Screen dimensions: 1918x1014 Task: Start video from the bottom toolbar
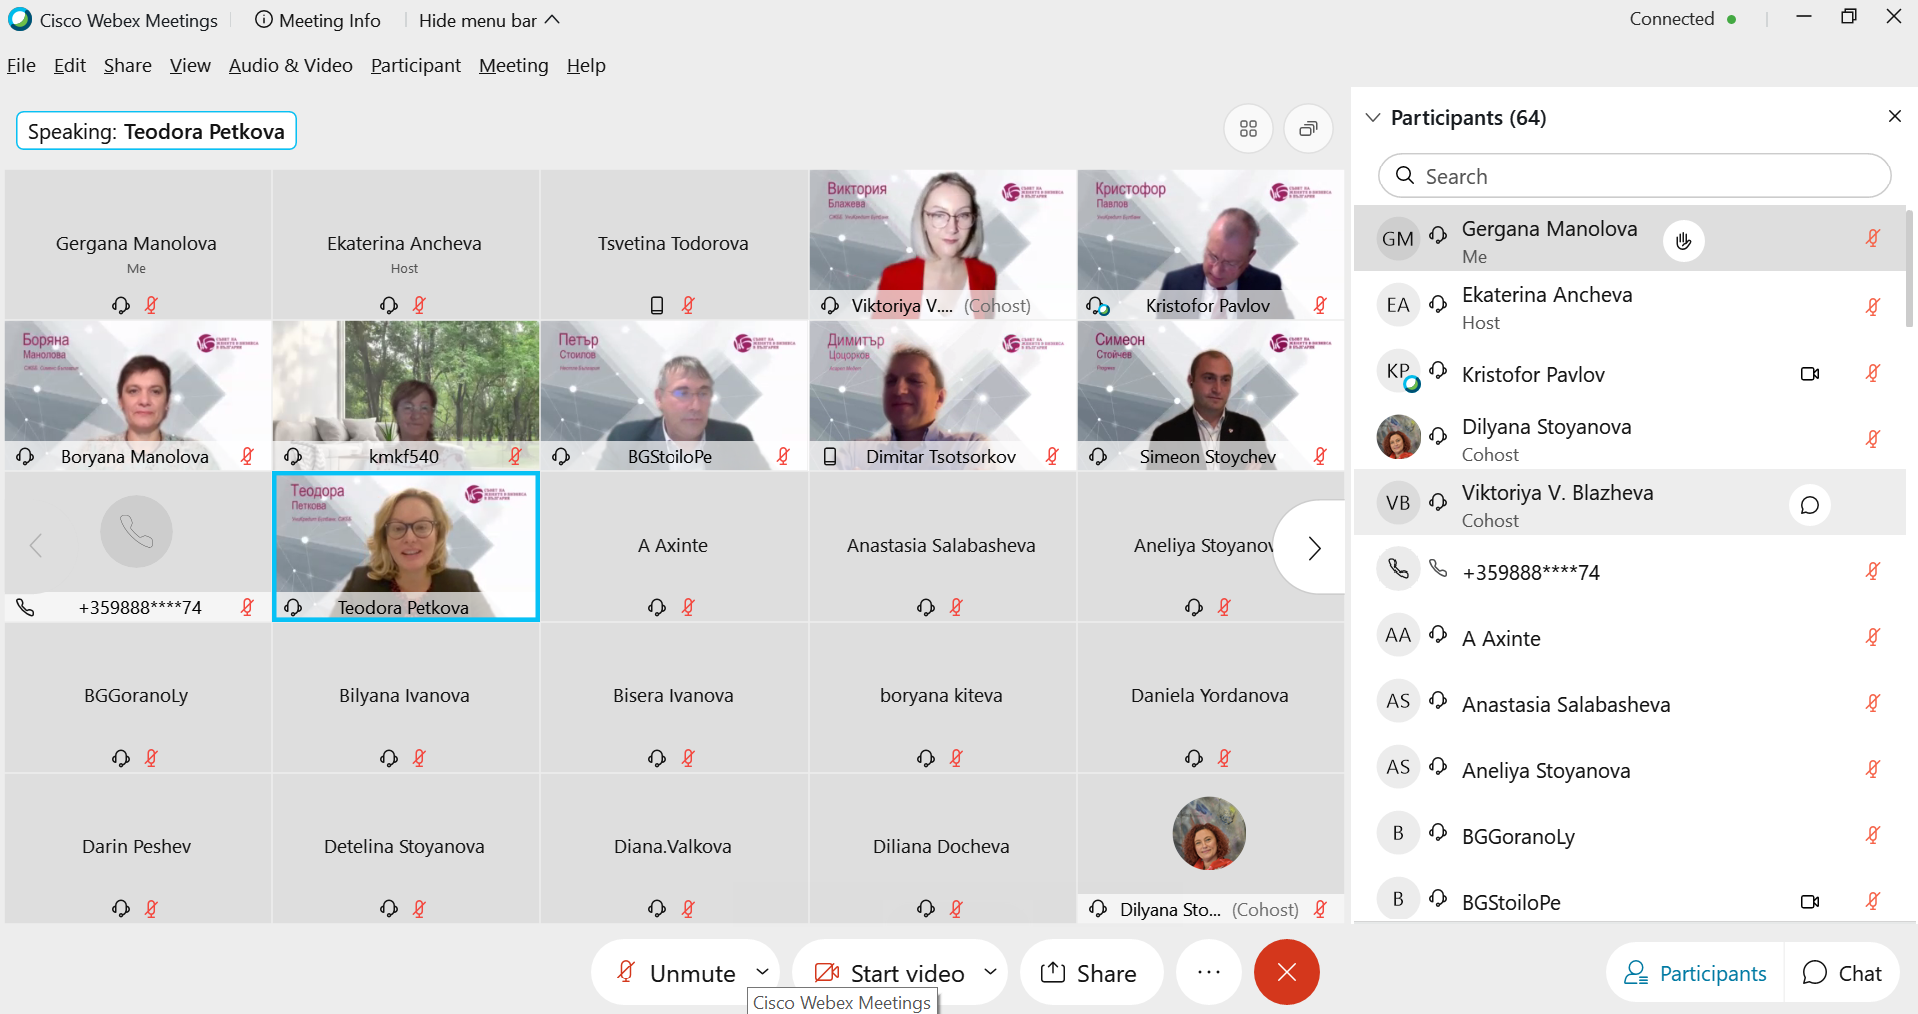point(889,973)
